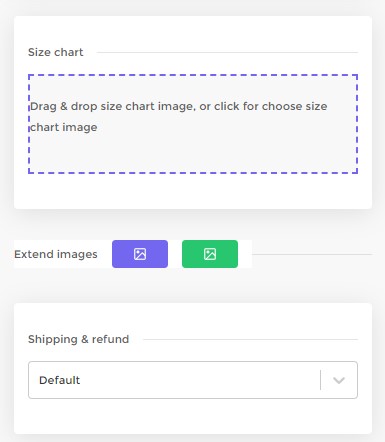Click the purple image upload button

click(140, 254)
